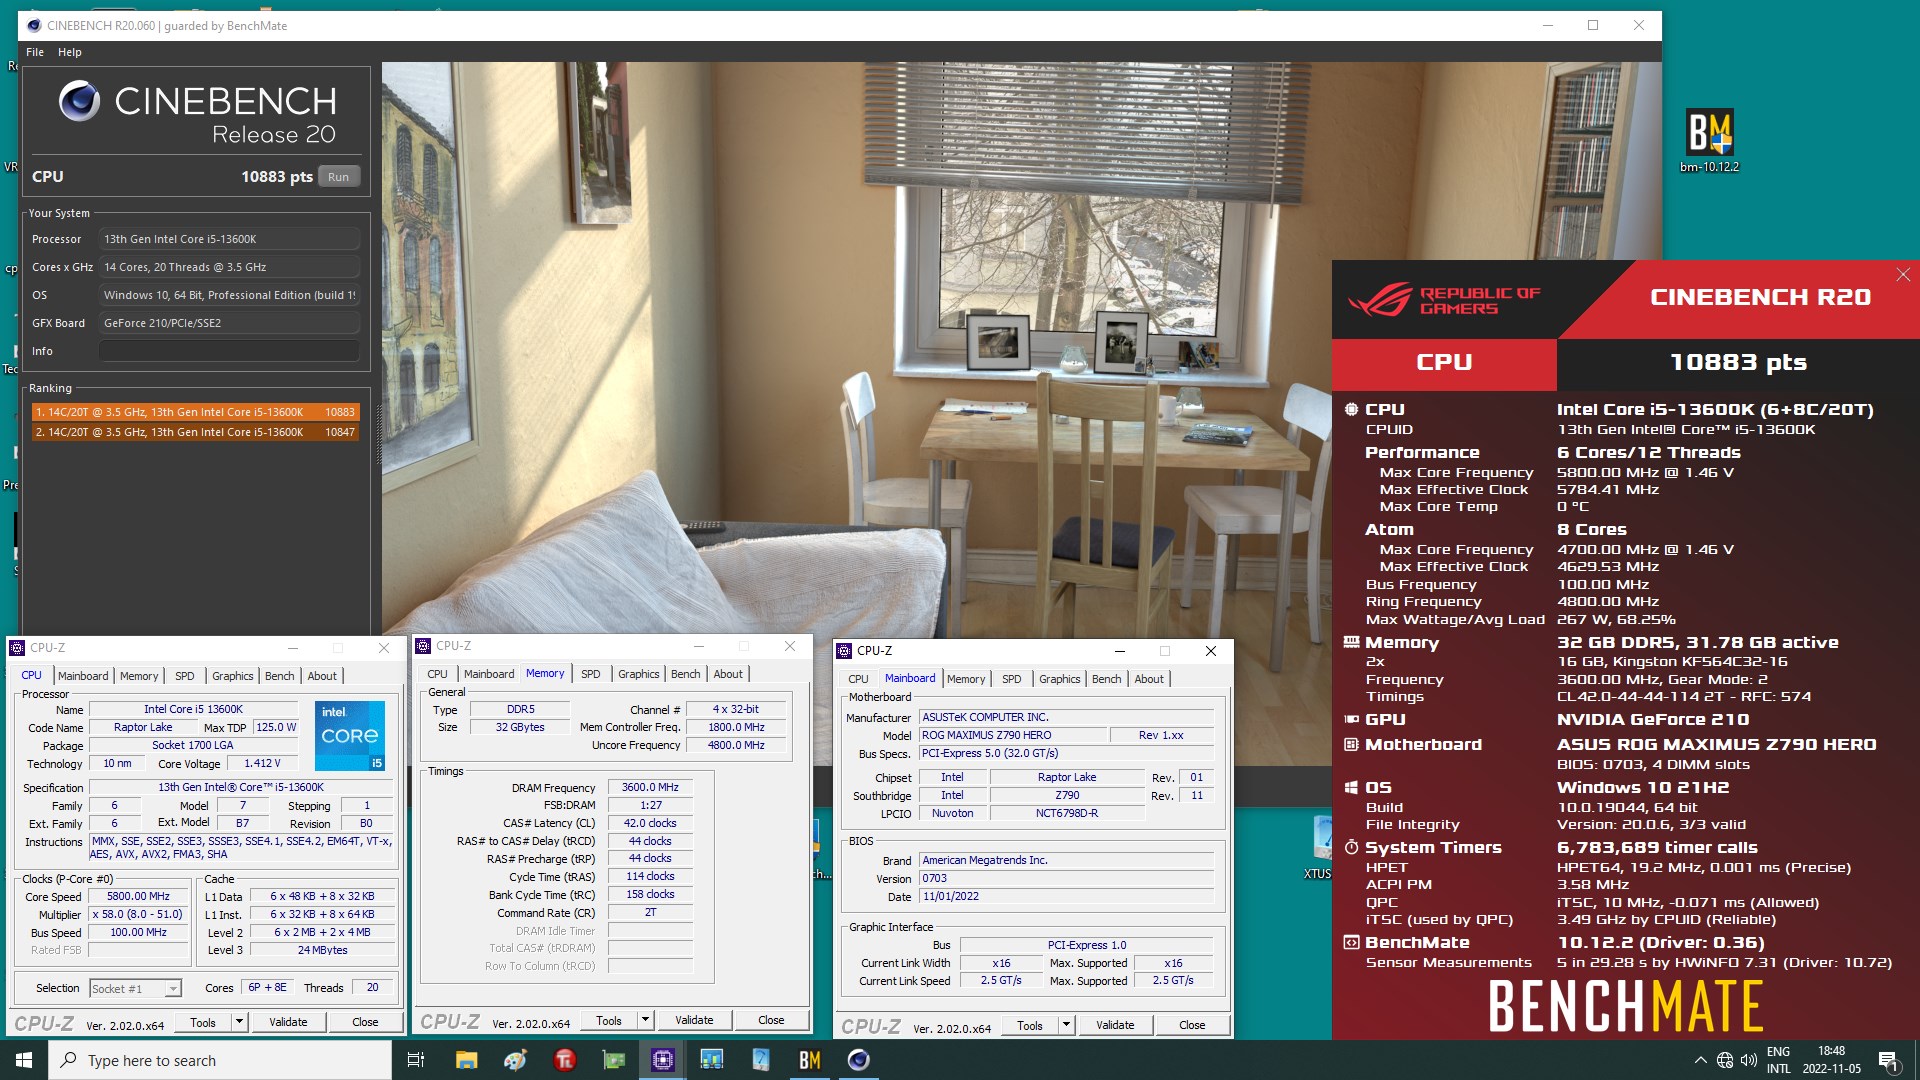Switch to Graphics tab in Mainboard window
Image resolution: width=1920 pixels, height=1080 pixels.
[1059, 679]
